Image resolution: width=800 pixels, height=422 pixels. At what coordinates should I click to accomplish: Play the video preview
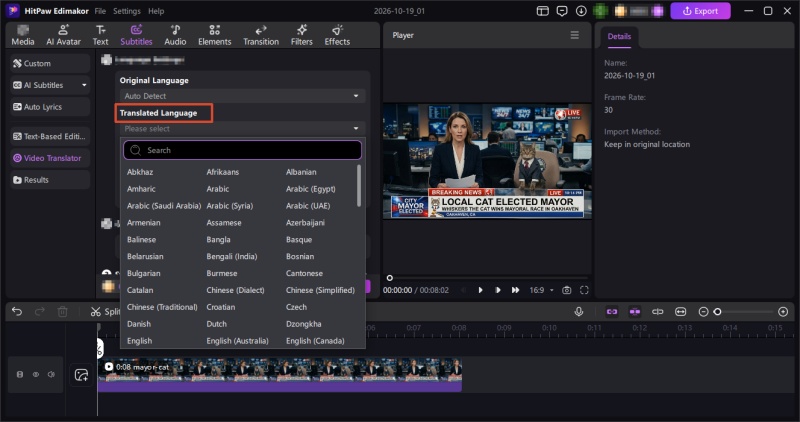click(480, 290)
